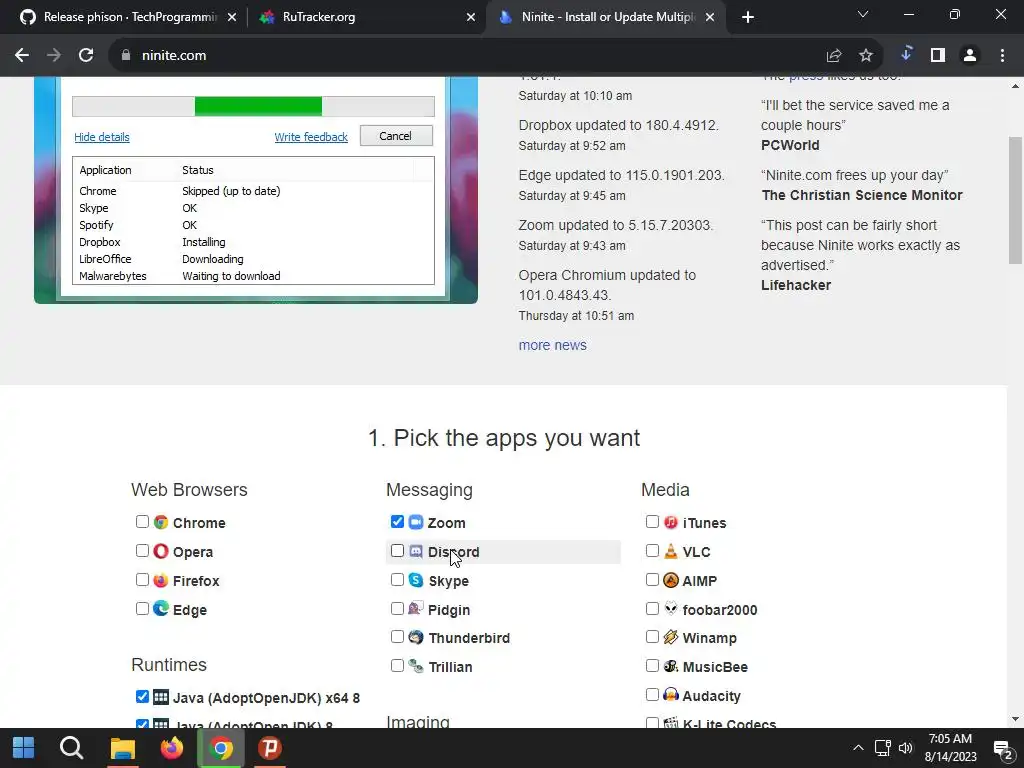The width and height of the screenshot is (1024, 768).
Task: Click the Chrome app icon in Web Browsers
Action: pyautogui.click(x=161, y=522)
